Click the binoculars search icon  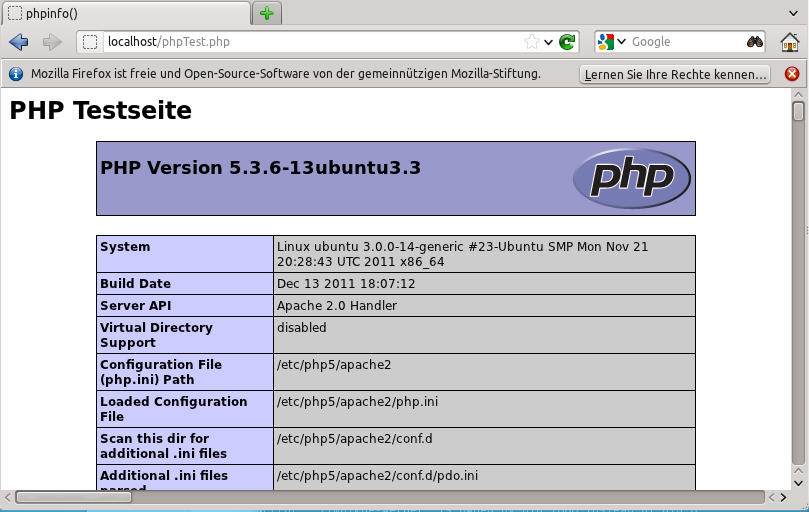(x=754, y=42)
